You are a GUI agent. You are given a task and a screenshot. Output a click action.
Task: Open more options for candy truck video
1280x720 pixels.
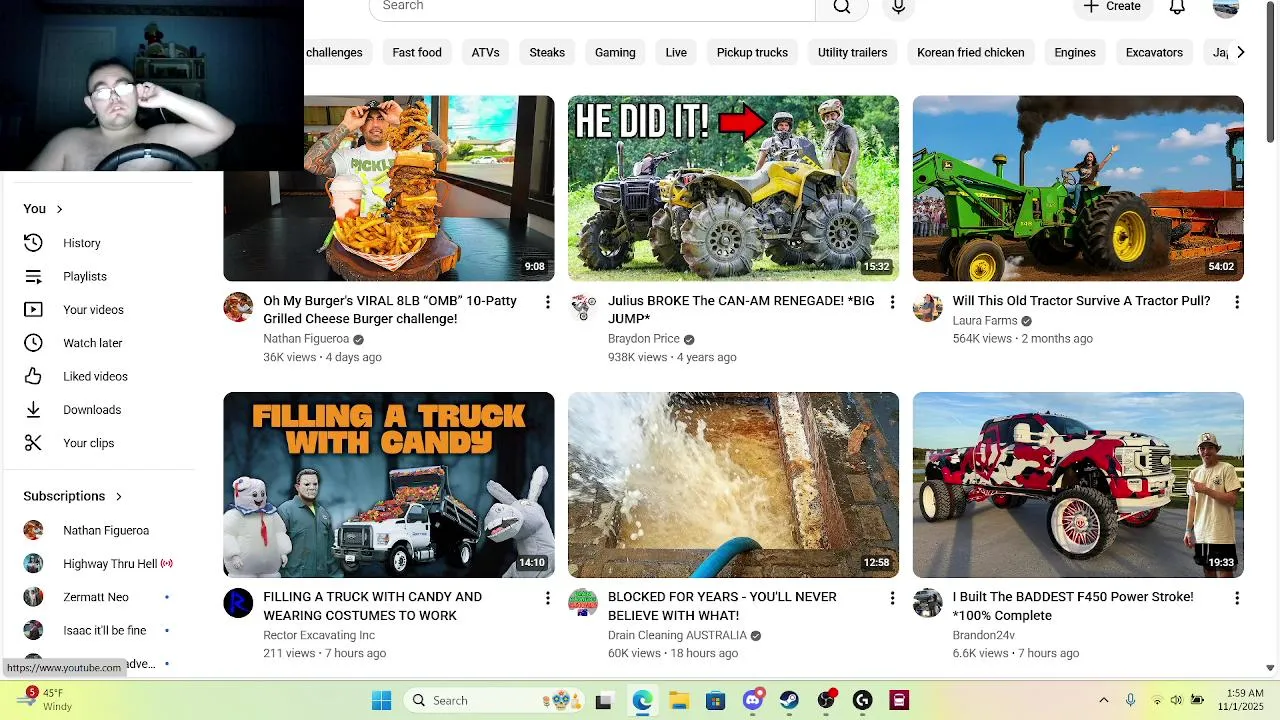click(547, 598)
